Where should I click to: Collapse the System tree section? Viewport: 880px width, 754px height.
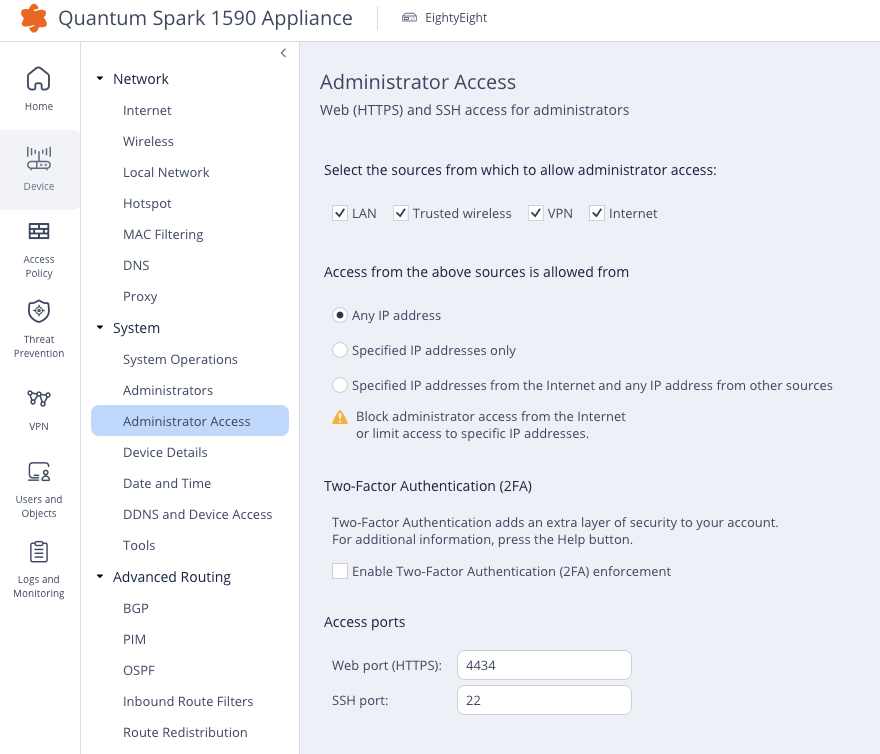[x=100, y=327]
